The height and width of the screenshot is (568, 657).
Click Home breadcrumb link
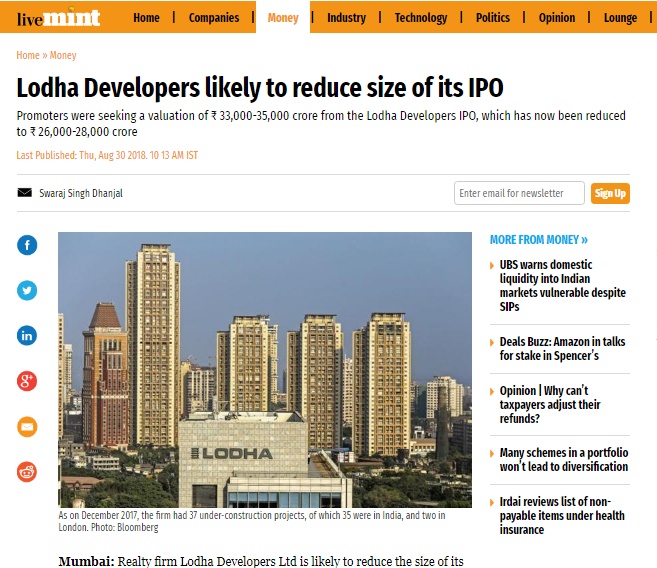[28, 55]
